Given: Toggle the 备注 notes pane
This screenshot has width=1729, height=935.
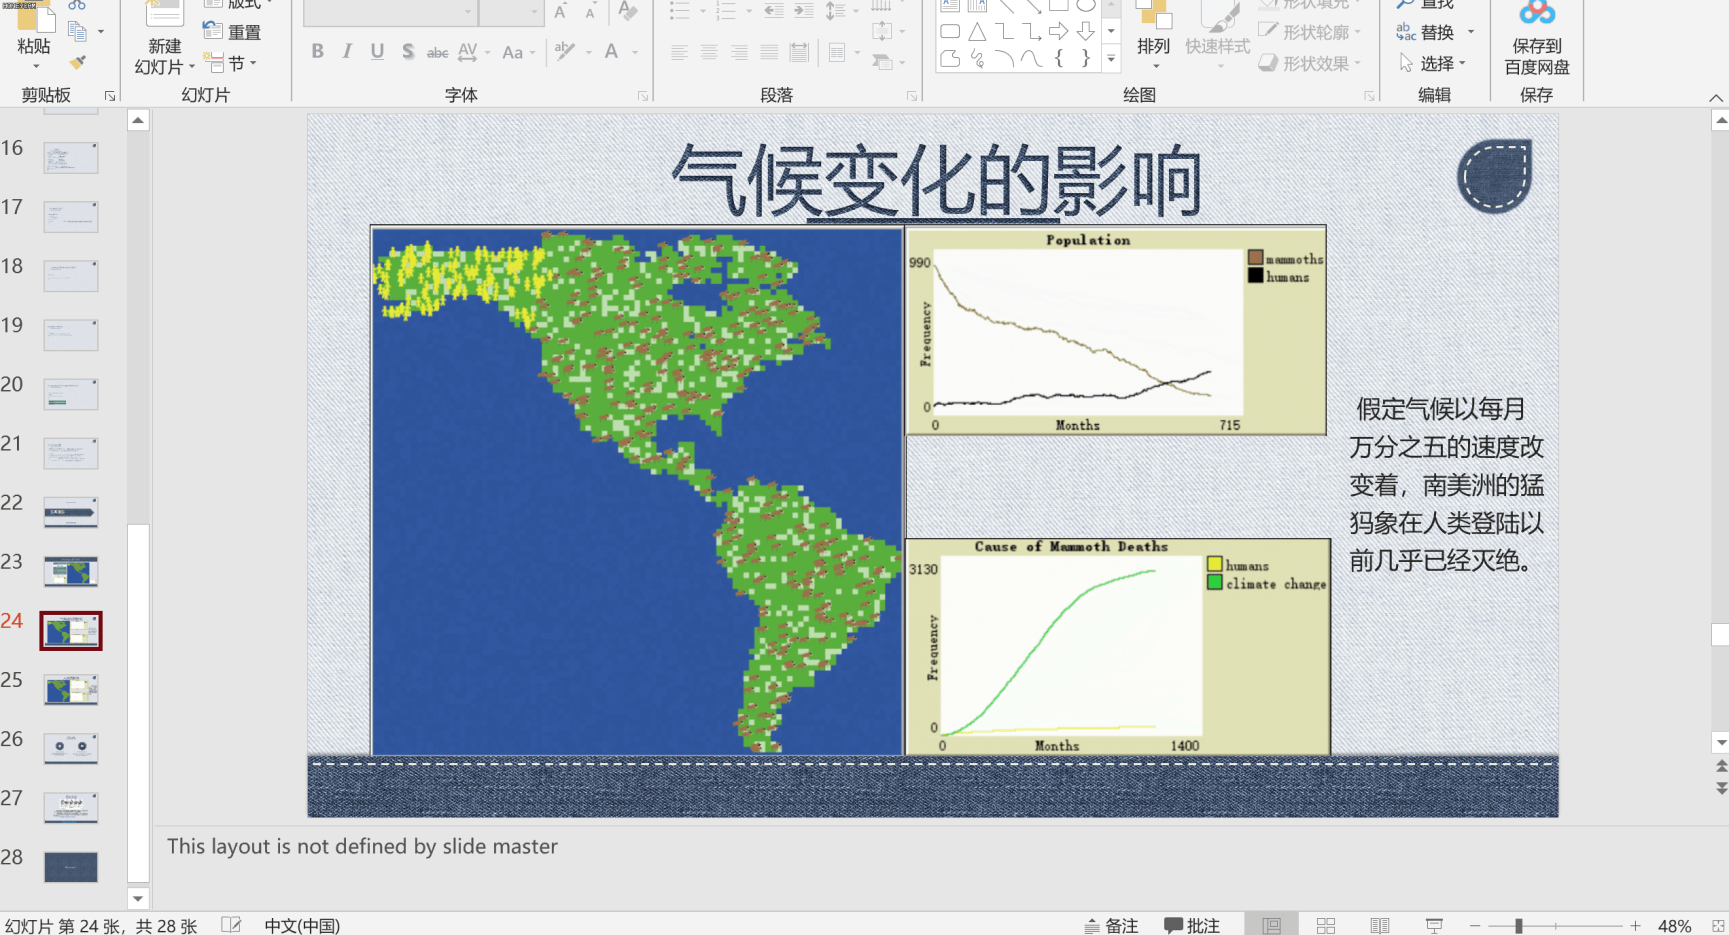Looking at the screenshot, I should click(1111, 926).
